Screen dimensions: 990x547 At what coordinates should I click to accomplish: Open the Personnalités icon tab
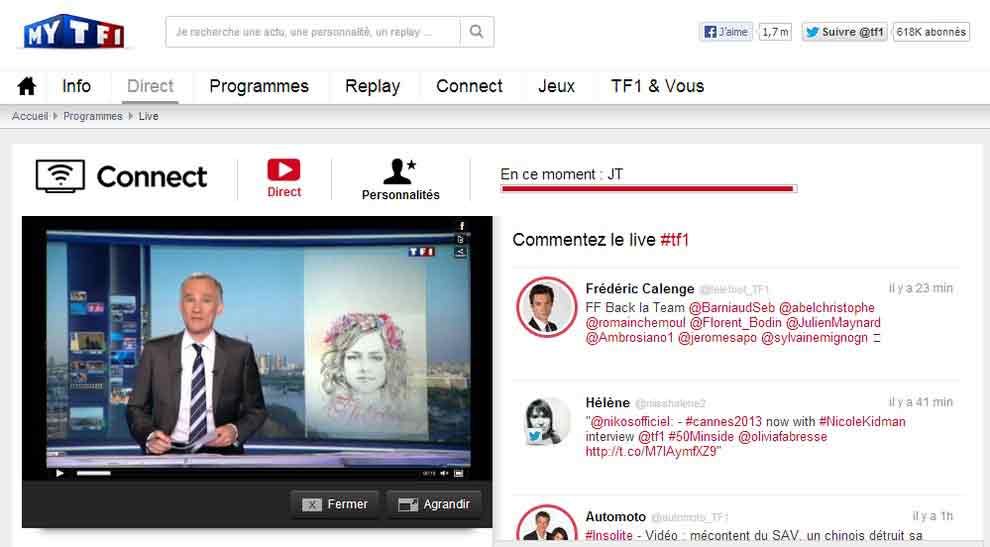point(400,179)
